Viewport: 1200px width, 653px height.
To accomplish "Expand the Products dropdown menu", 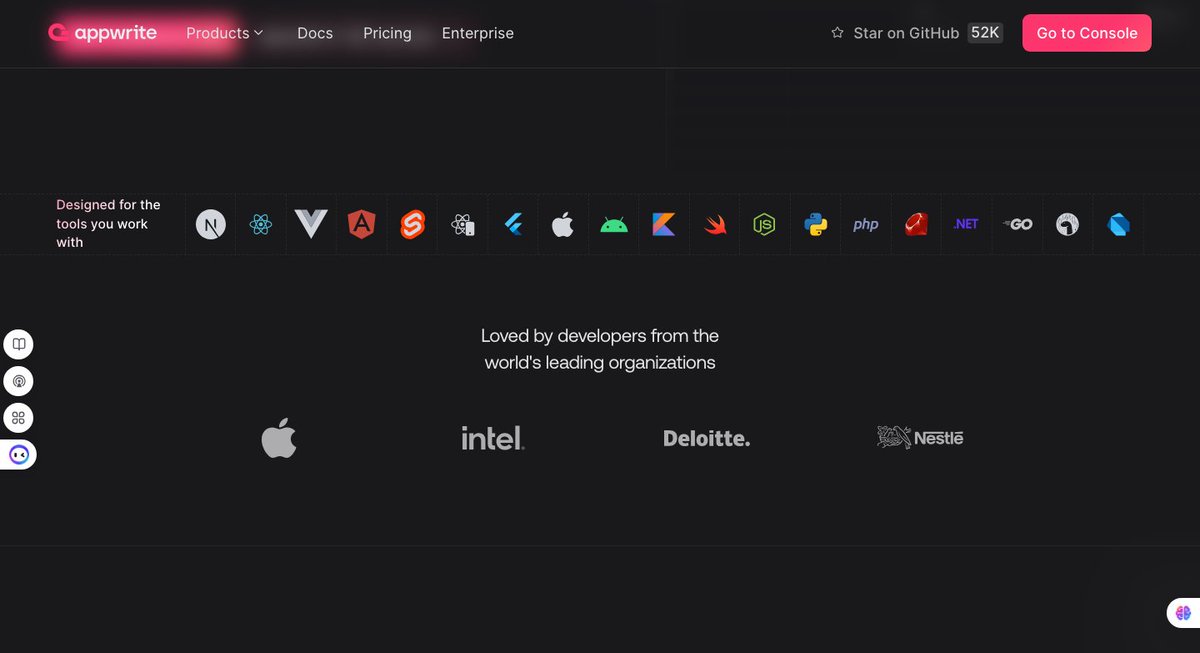I will coord(225,33).
